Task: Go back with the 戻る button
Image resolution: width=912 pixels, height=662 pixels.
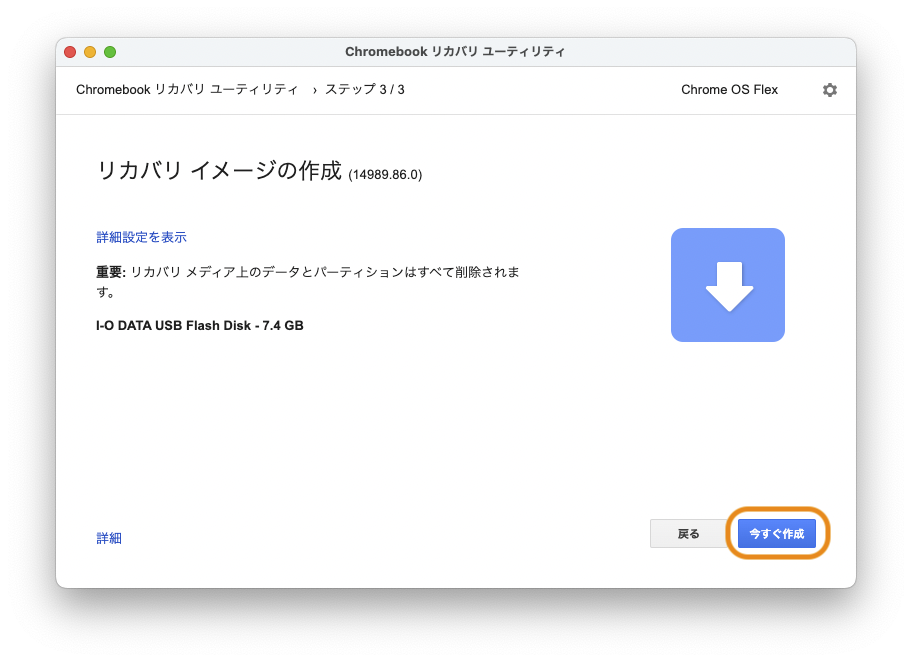Action: (x=688, y=533)
